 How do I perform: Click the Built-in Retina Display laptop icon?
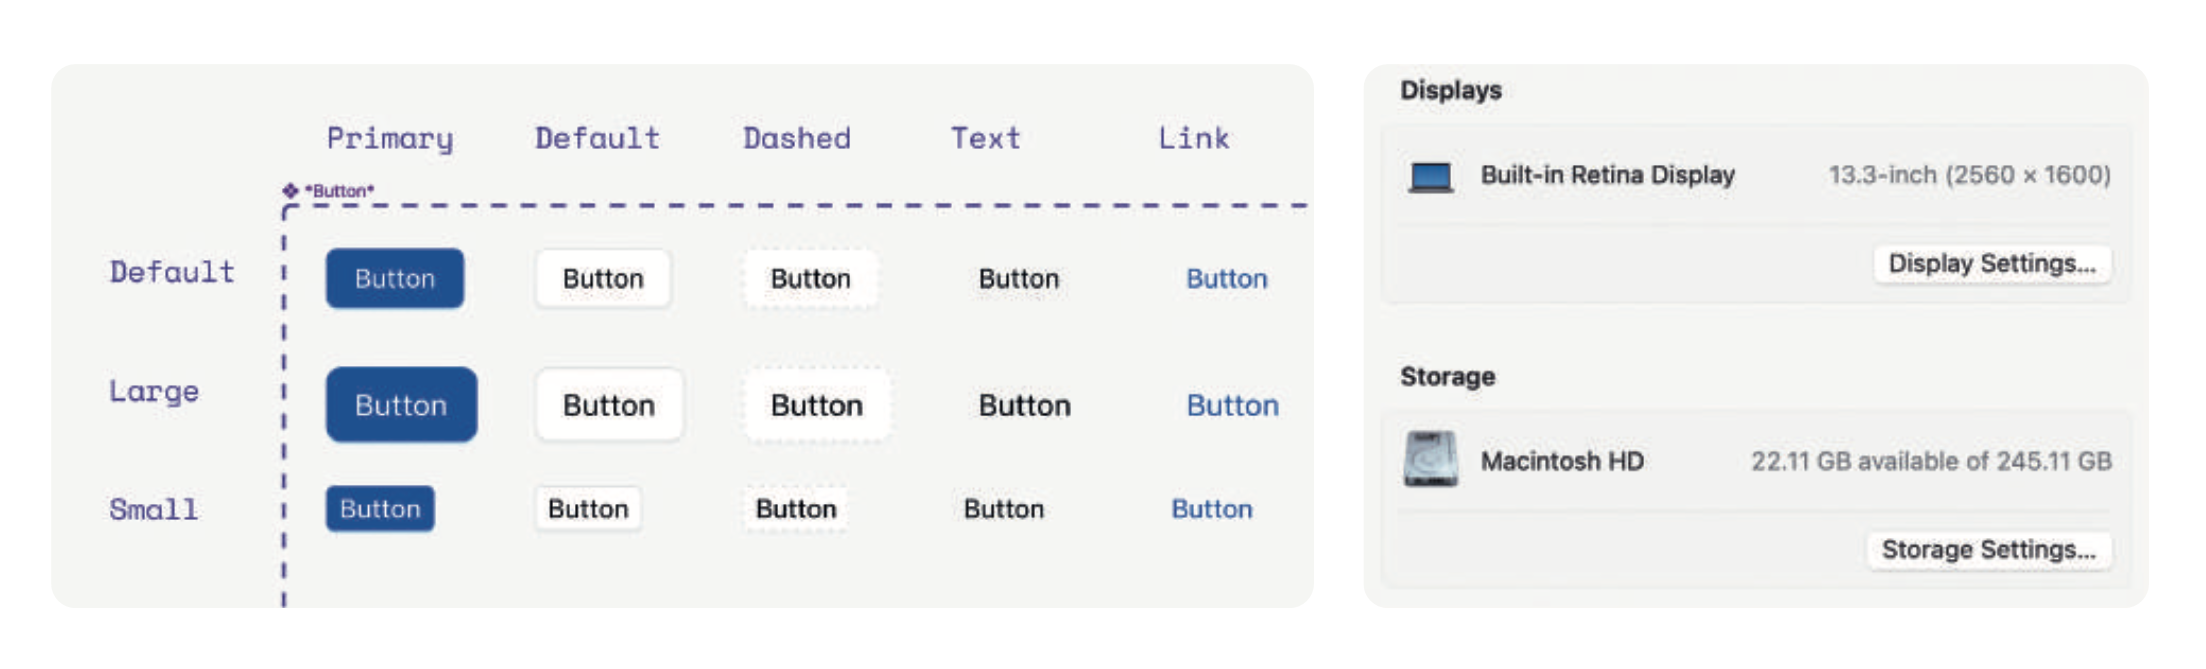[1430, 177]
